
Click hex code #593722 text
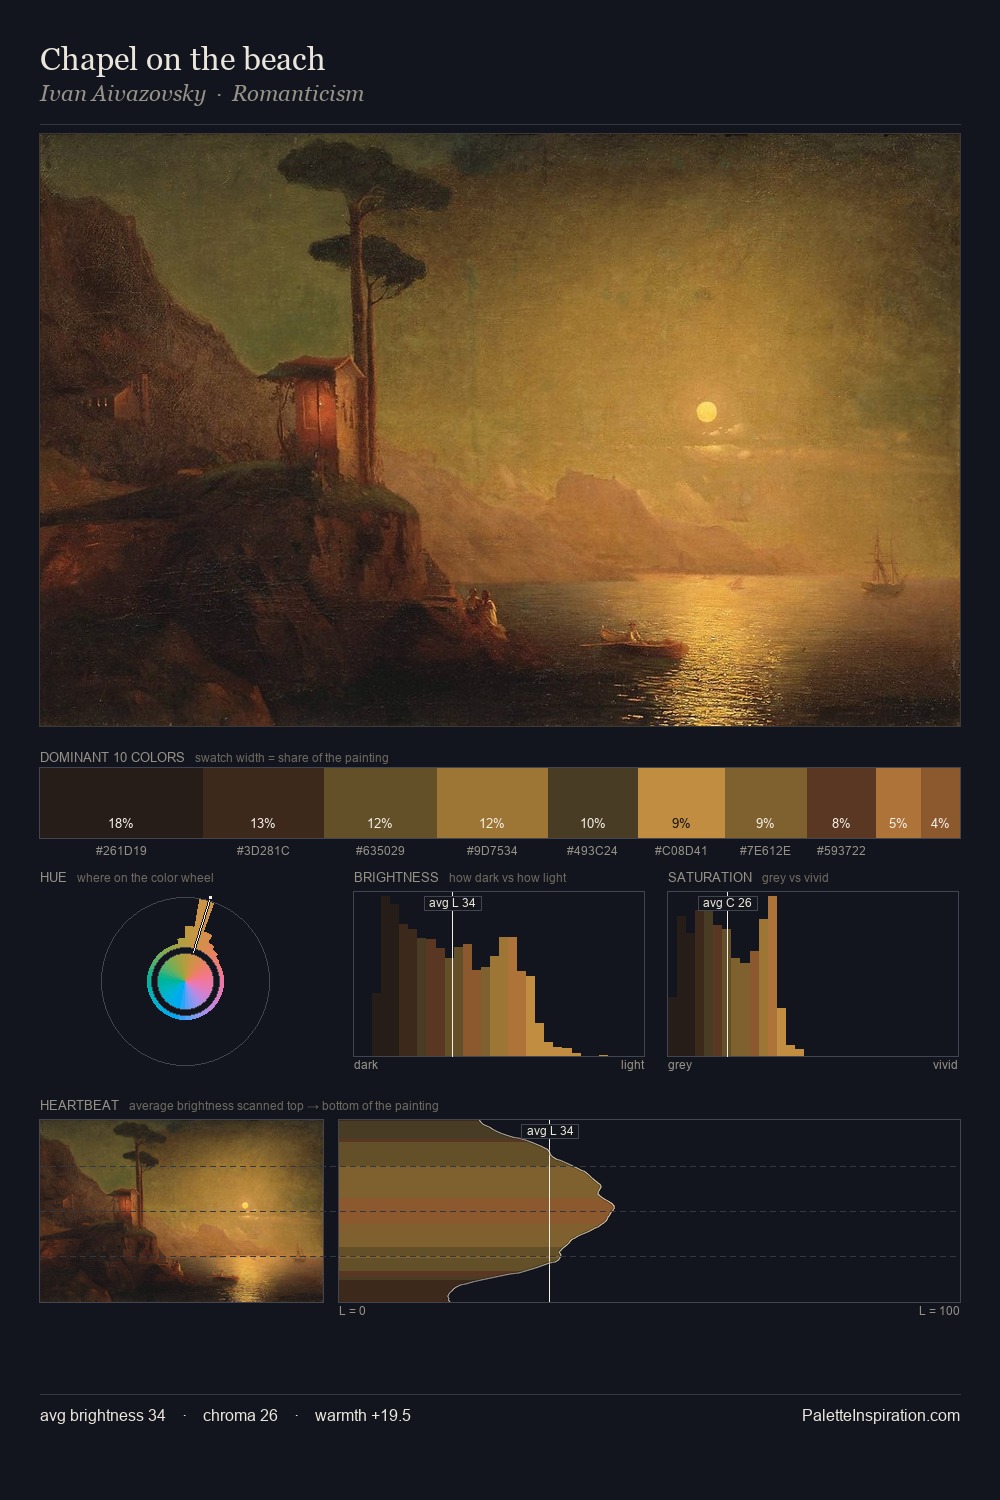tap(841, 851)
